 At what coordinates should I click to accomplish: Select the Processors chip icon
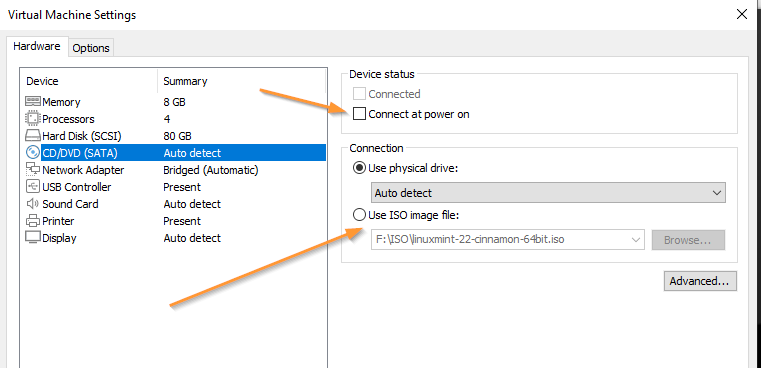pyautogui.click(x=33, y=119)
